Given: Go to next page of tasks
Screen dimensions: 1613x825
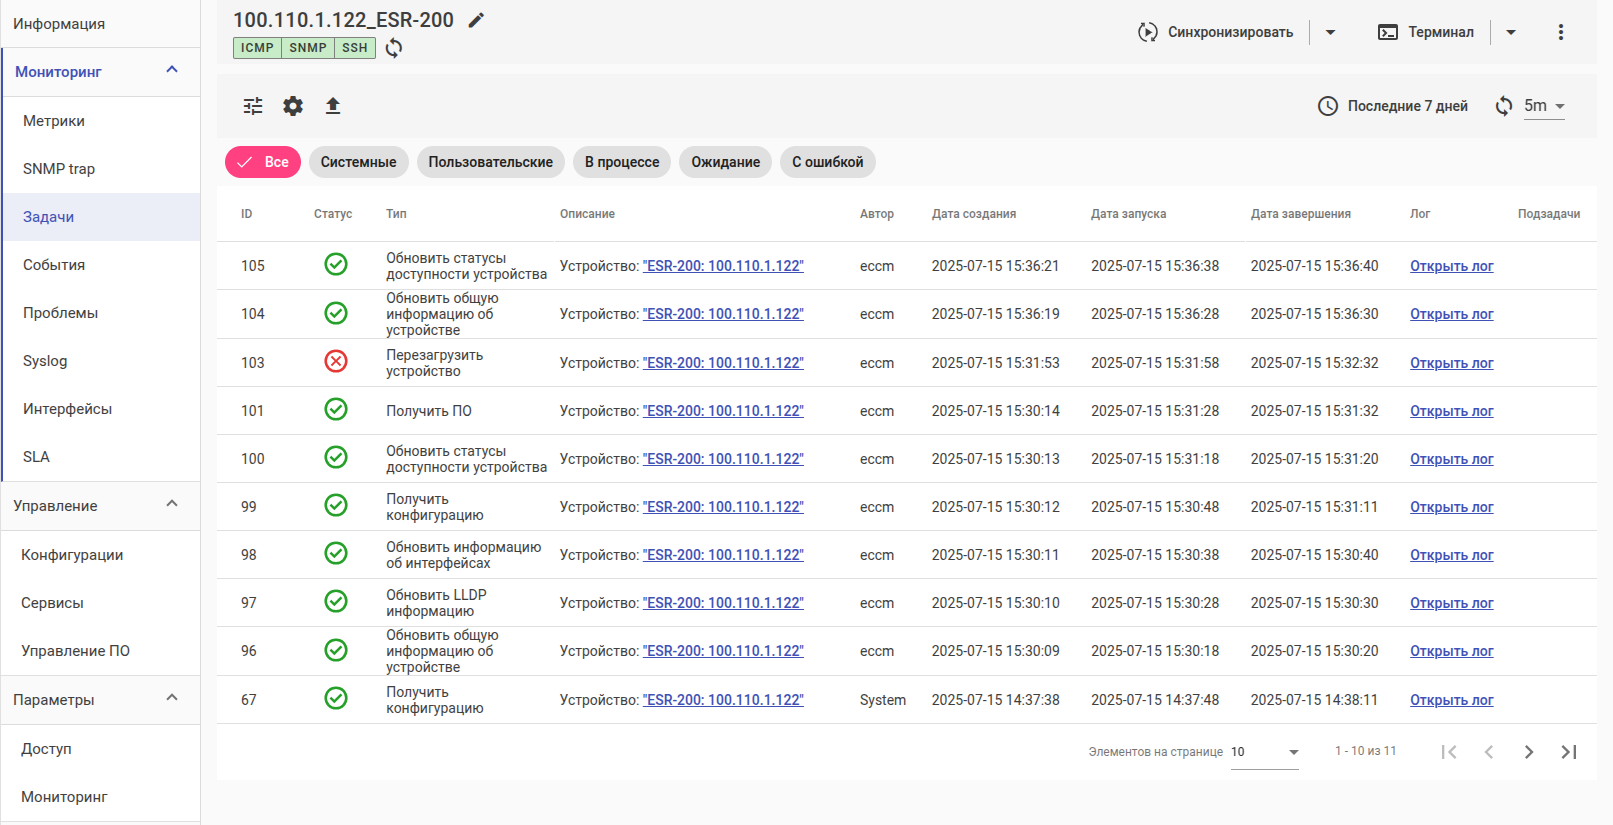Looking at the screenshot, I should click(1528, 752).
